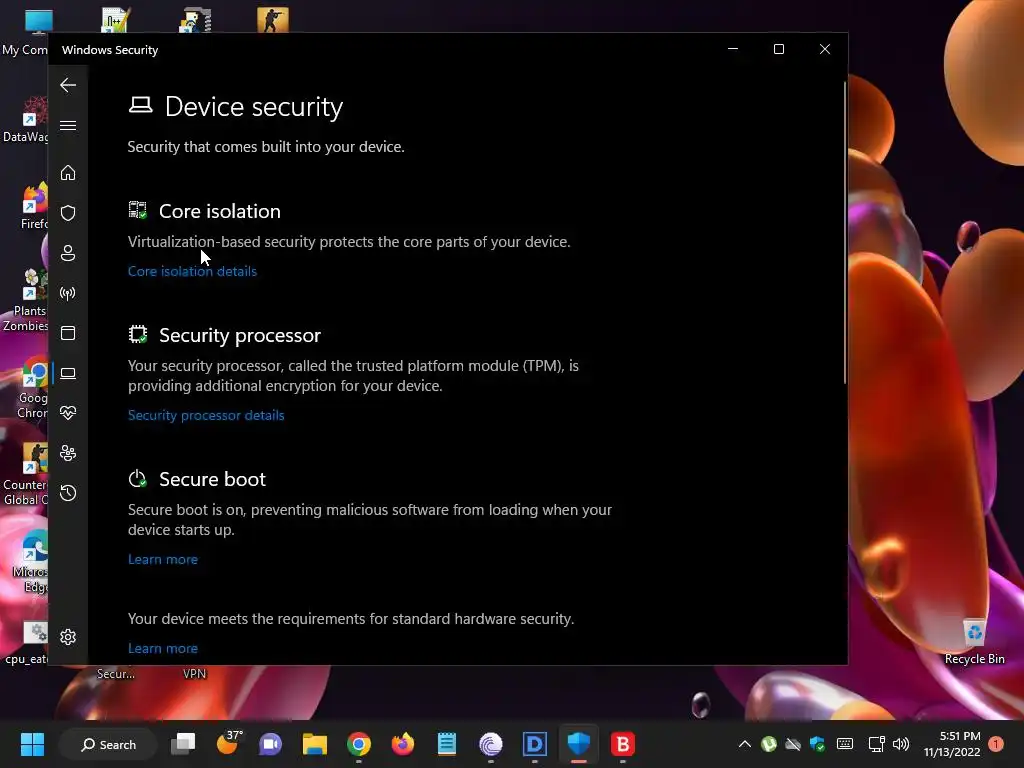
Task: Open File Explorer from the taskbar
Action: coord(315,744)
